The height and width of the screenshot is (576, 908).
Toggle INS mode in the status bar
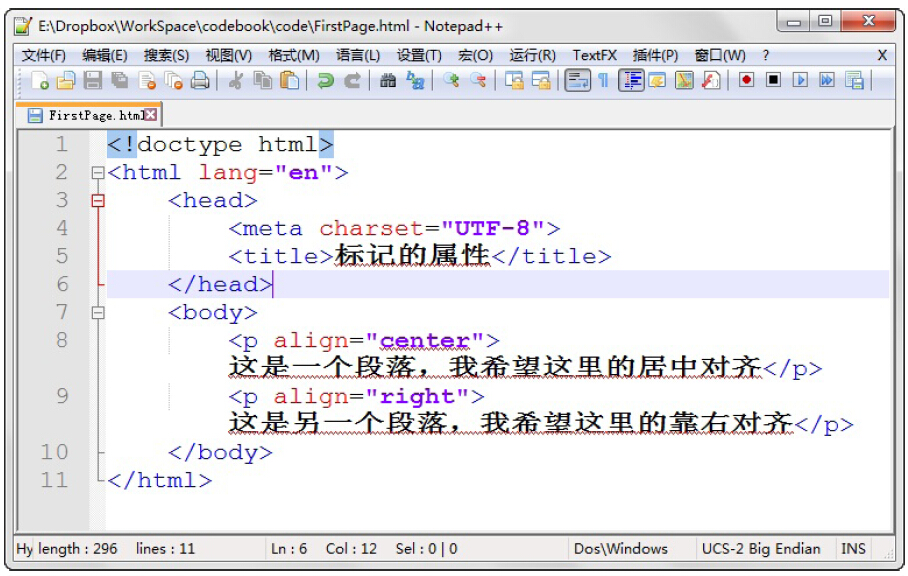[853, 548]
